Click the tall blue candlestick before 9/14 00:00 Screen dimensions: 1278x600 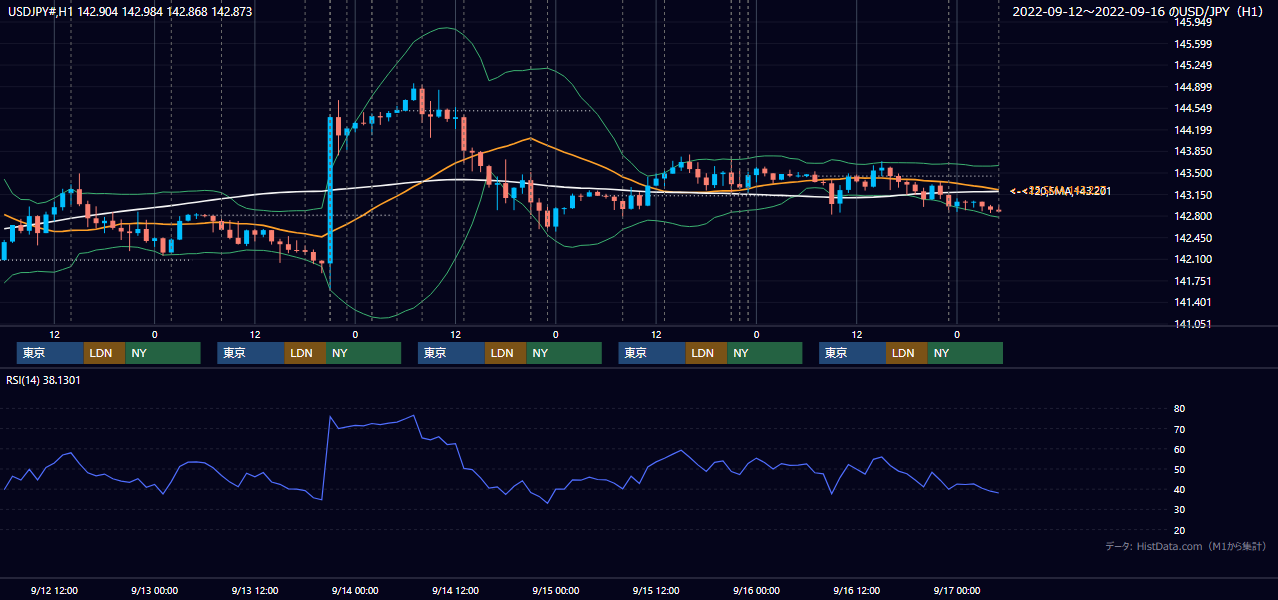(x=330, y=190)
